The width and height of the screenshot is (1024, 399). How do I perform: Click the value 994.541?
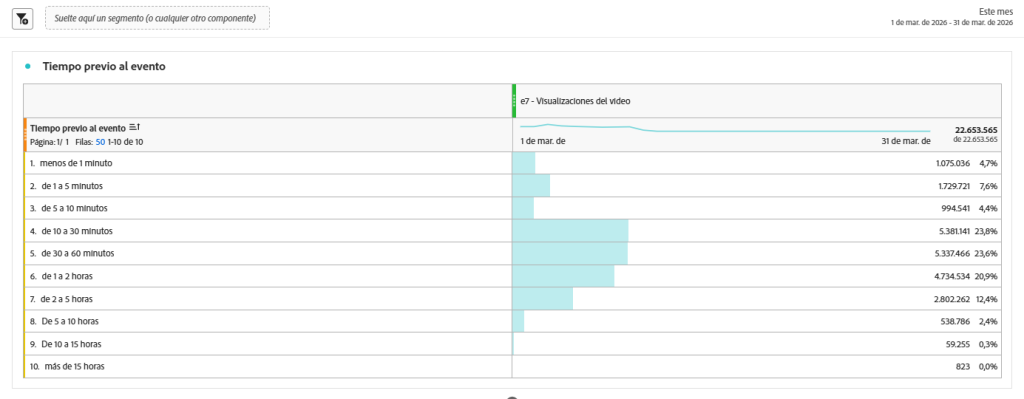click(x=955, y=208)
